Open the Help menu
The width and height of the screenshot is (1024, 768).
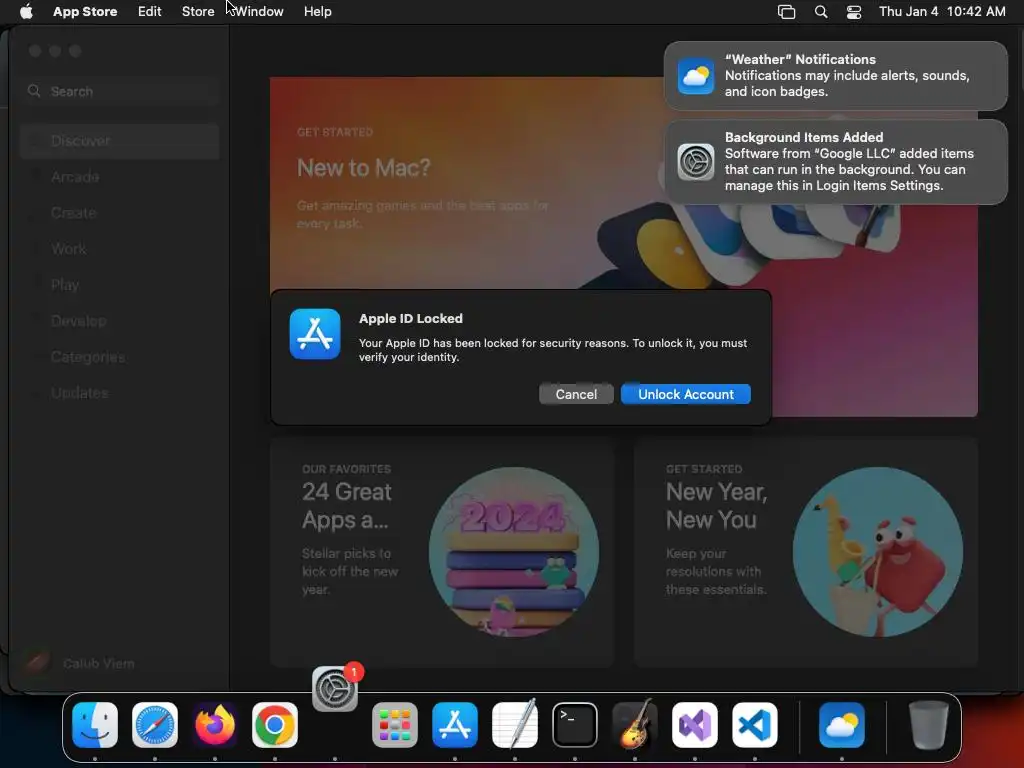[x=317, y=12]
